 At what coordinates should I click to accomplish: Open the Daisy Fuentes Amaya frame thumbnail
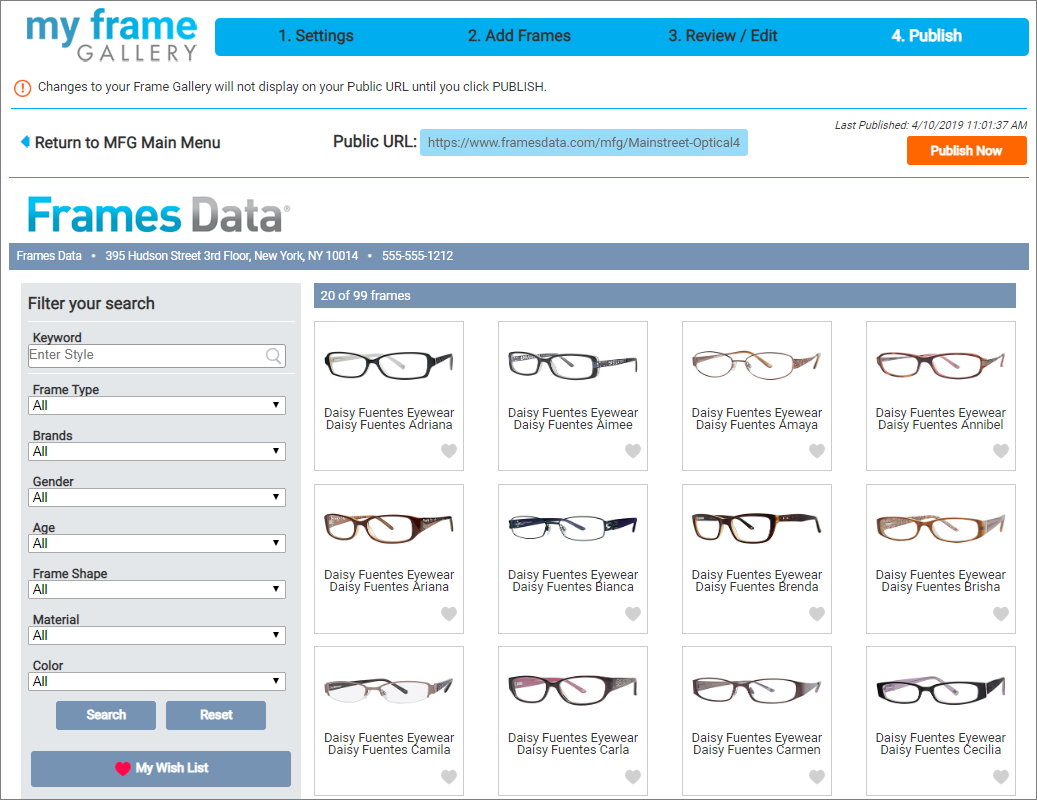tap(756, 365)
